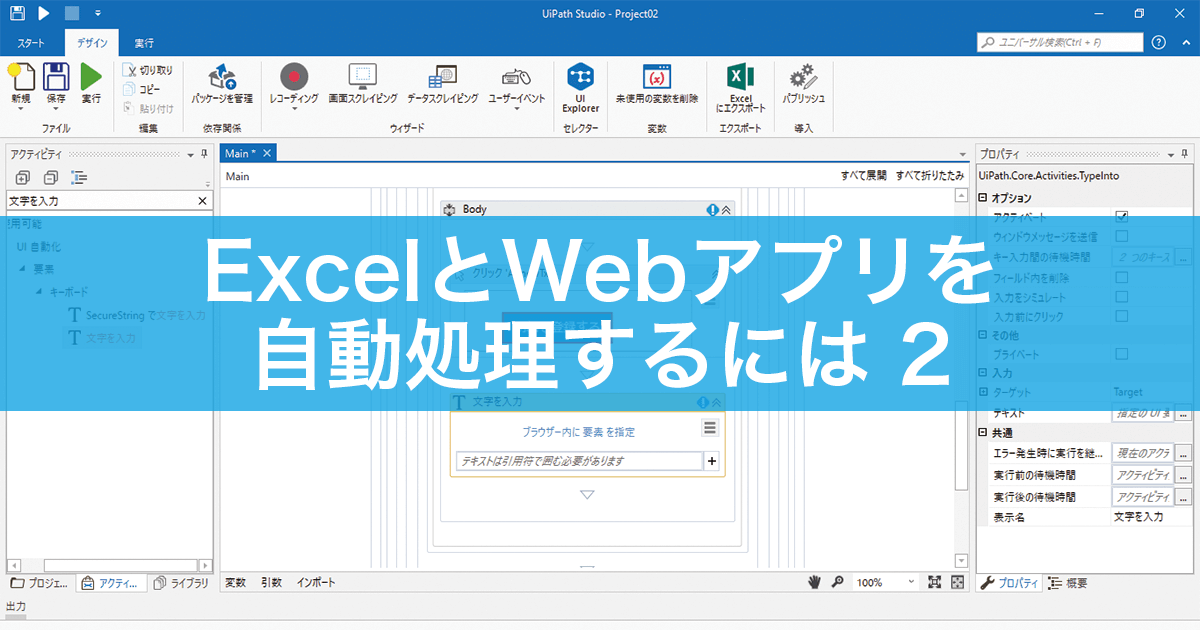
Task: Collapse the Body container chevron
Action: coord(727,210)
